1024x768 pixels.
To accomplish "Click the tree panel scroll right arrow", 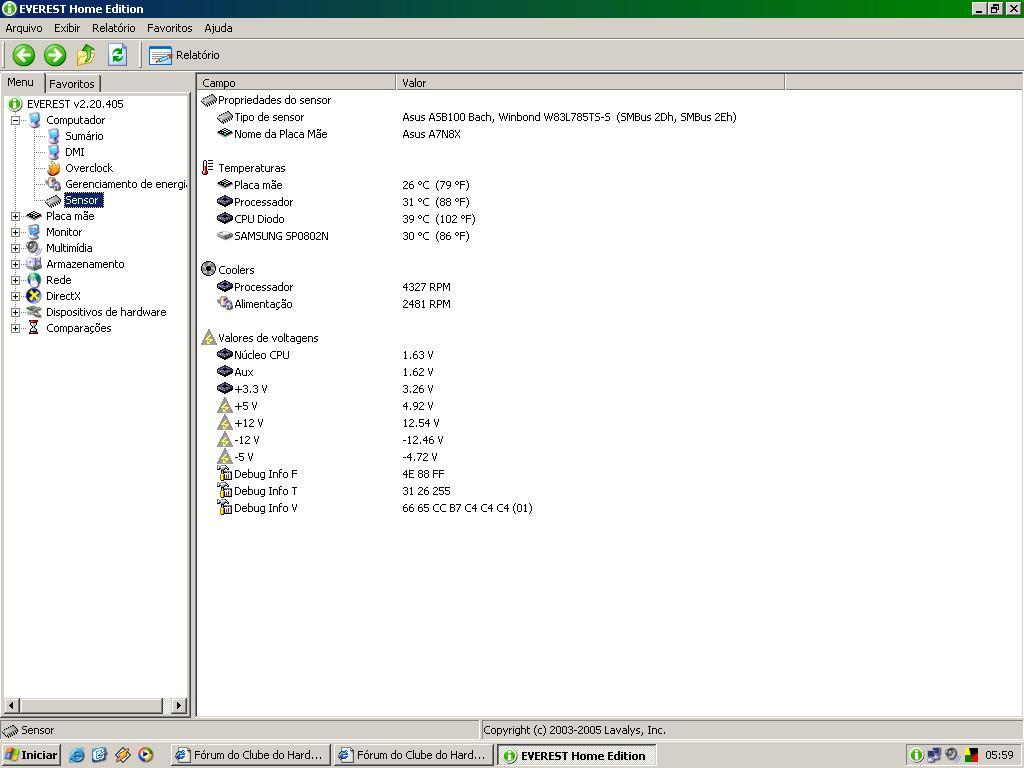I will [179, 706].
